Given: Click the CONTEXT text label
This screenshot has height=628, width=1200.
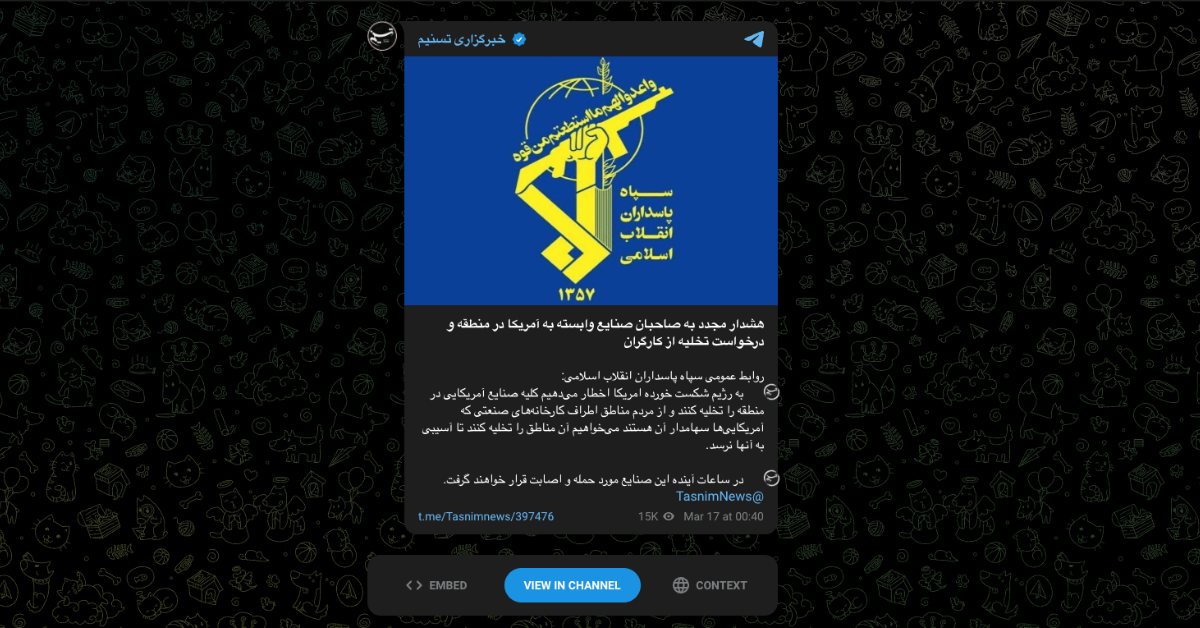Looking at the screenshot, I should point(721,585).
